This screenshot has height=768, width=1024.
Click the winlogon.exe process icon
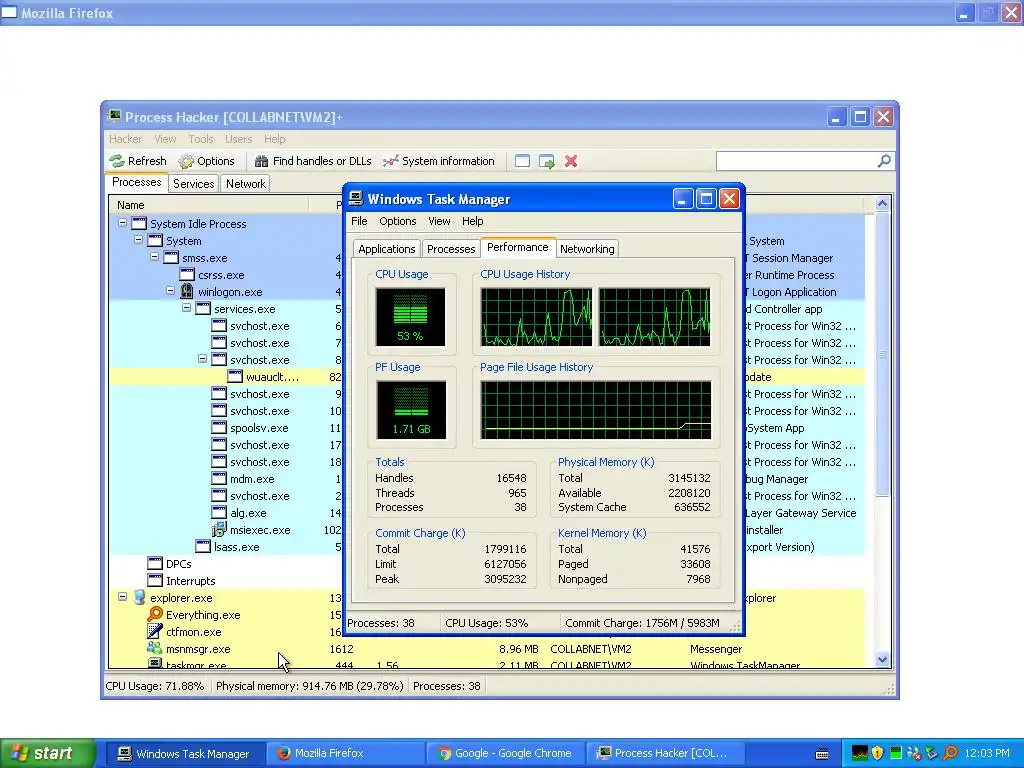tap(187, 291)
